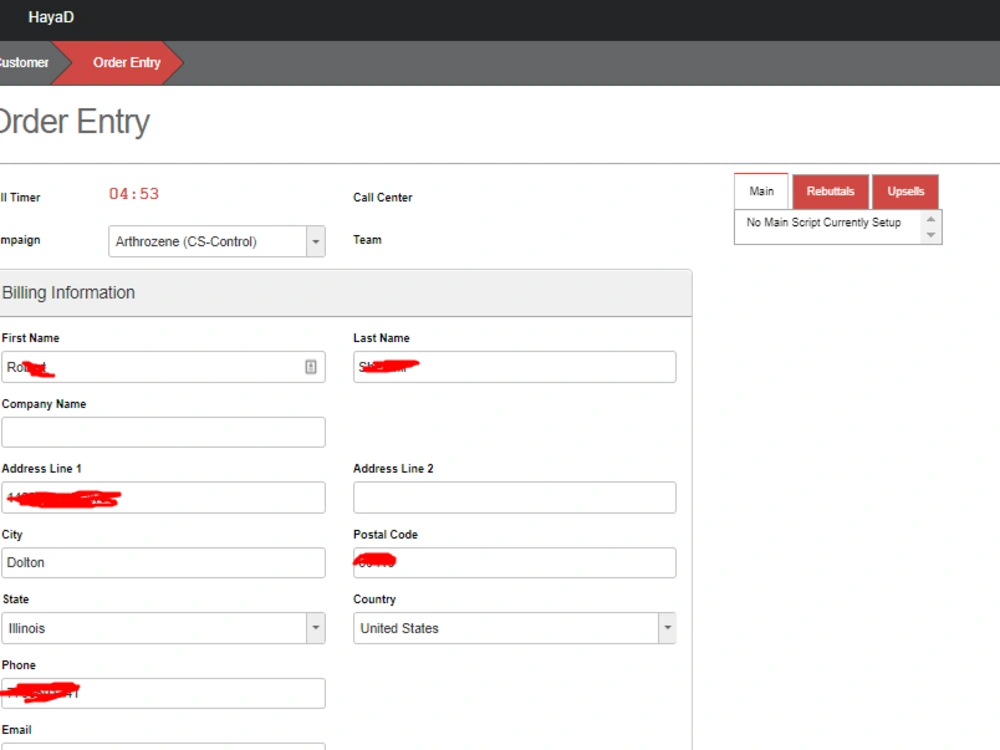
Task: Click the Postal Code field
Action: point(515,562)
